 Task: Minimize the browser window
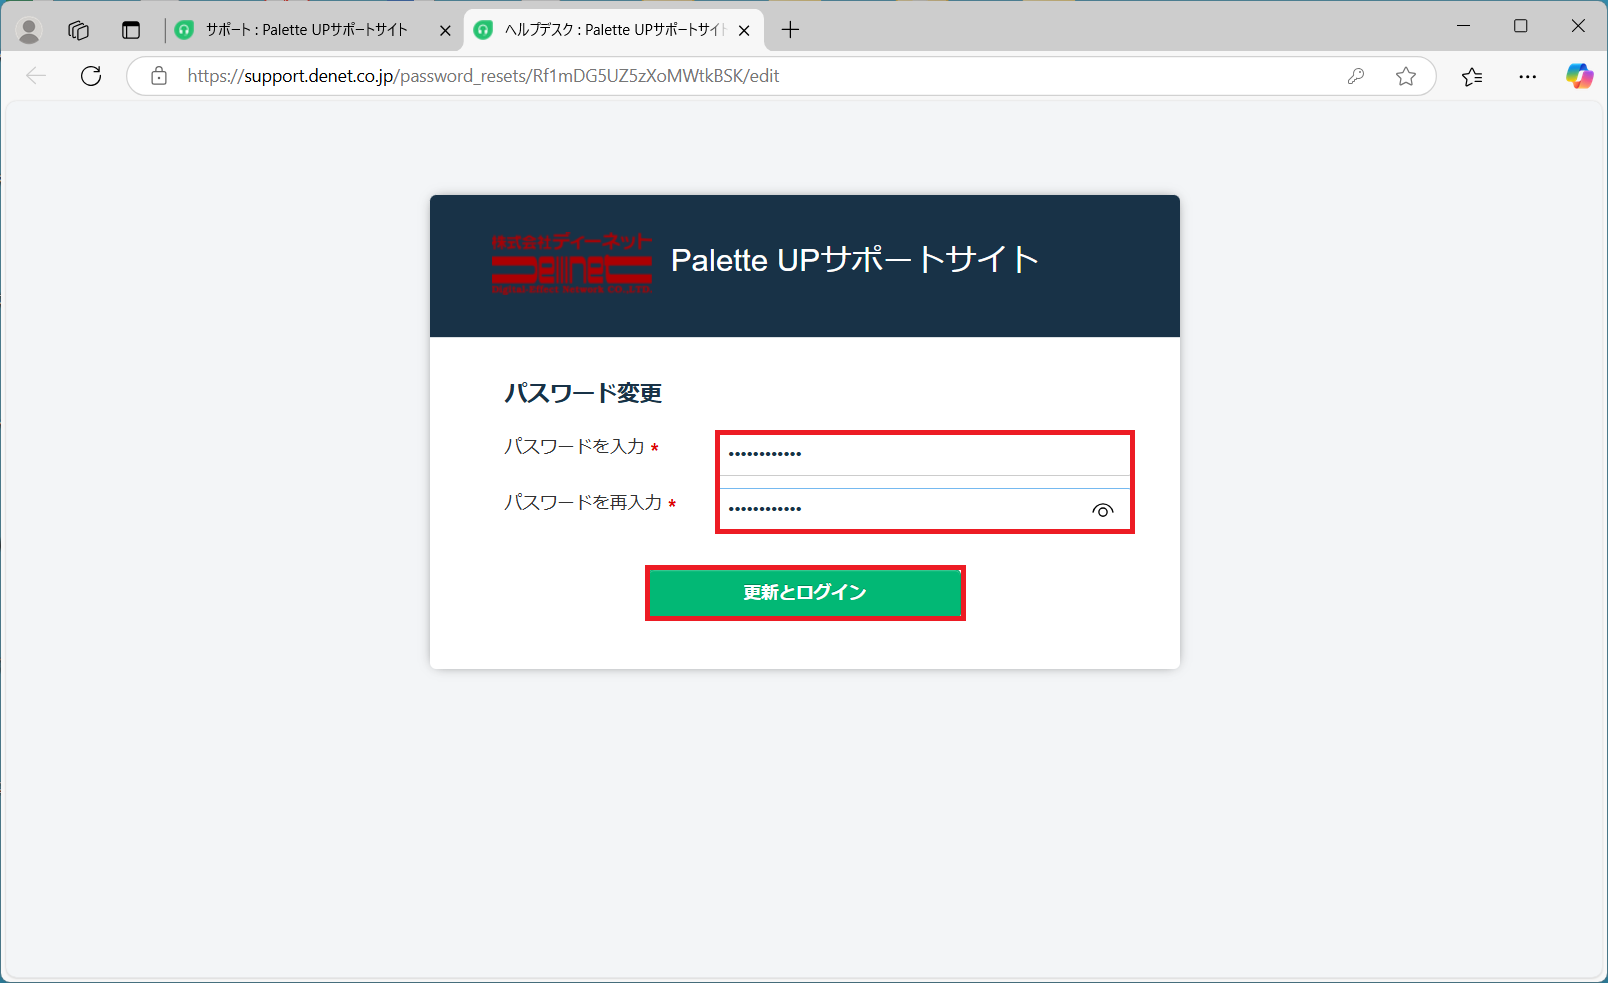click(1464, 26)
